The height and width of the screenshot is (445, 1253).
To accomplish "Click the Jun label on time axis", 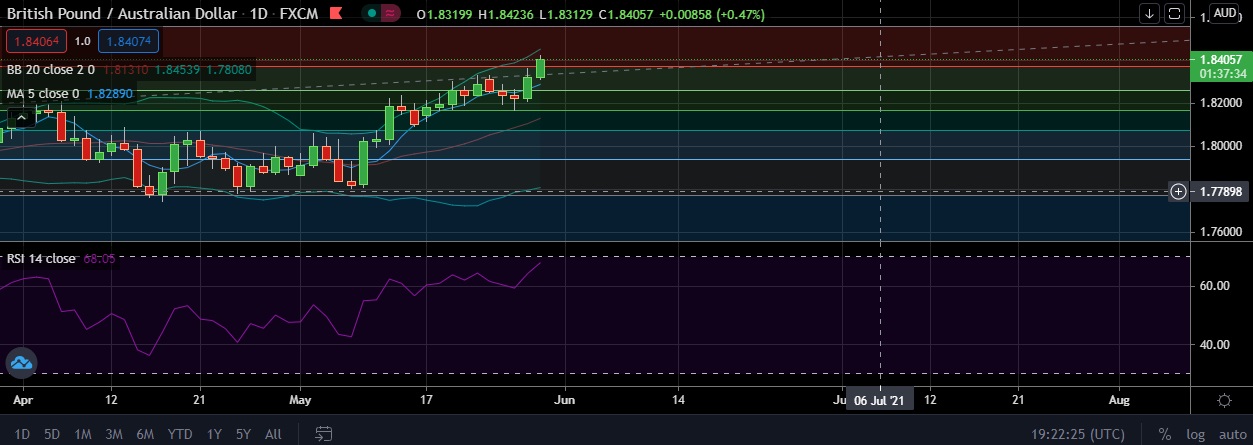I will [x=564, y=399].
